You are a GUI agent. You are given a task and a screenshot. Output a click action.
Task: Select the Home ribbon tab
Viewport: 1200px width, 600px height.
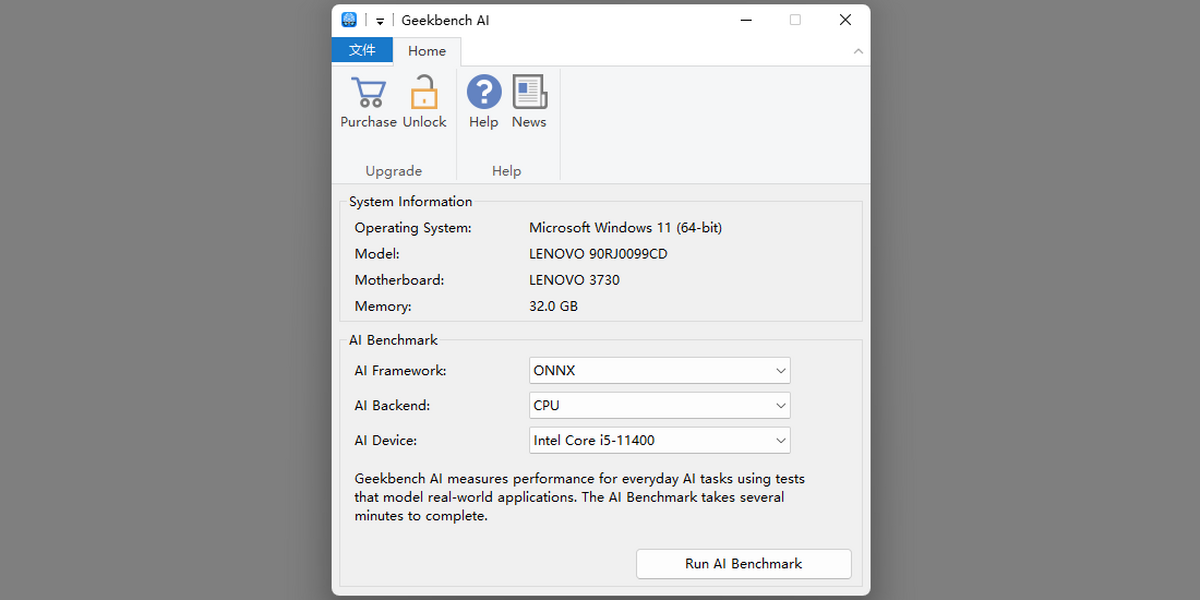[427, 51]
